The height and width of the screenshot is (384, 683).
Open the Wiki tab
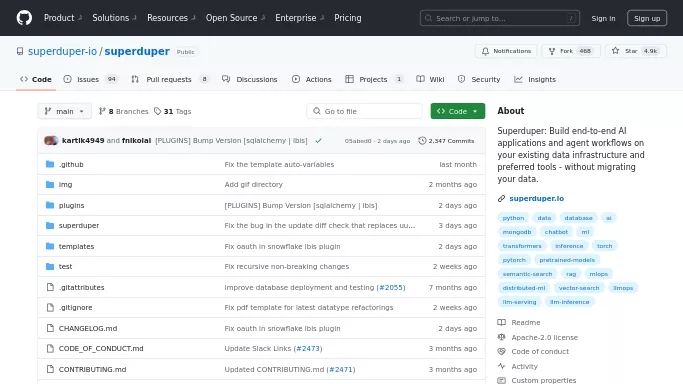click(430, 79)
